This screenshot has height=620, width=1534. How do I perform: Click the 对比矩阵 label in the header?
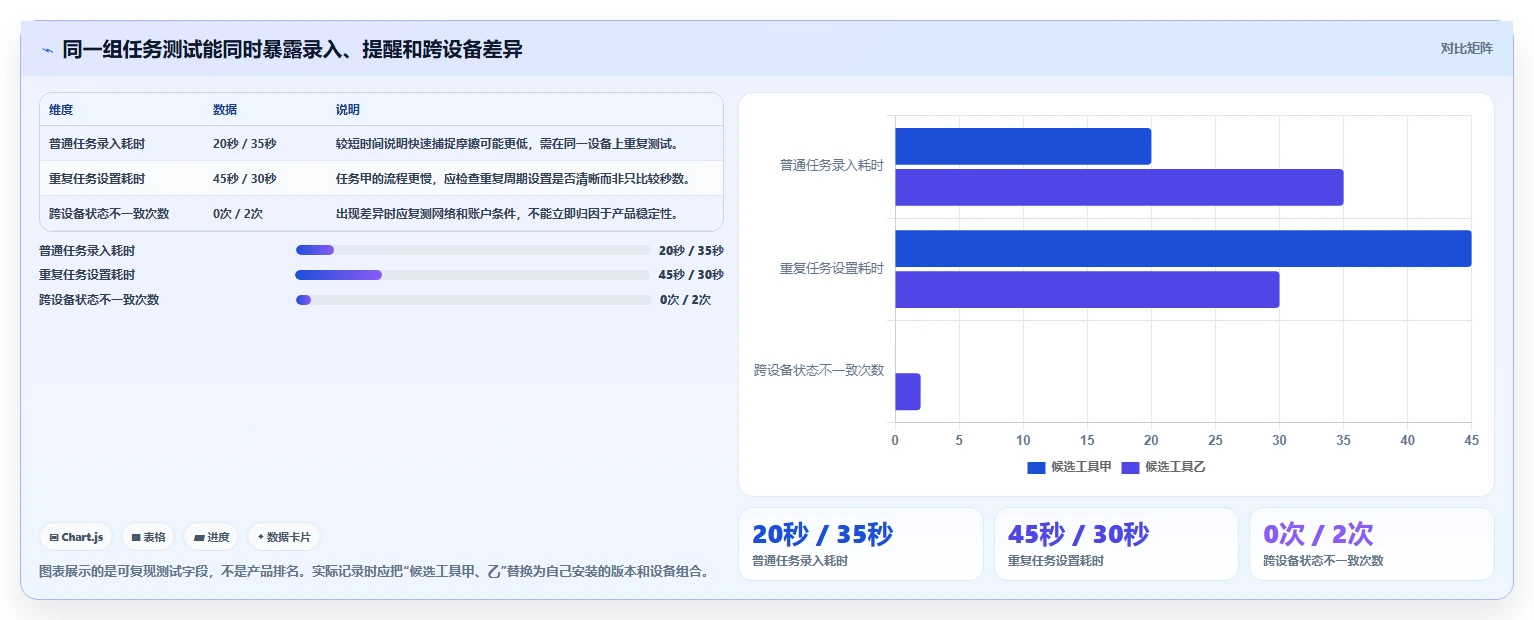click(1466, 49)
